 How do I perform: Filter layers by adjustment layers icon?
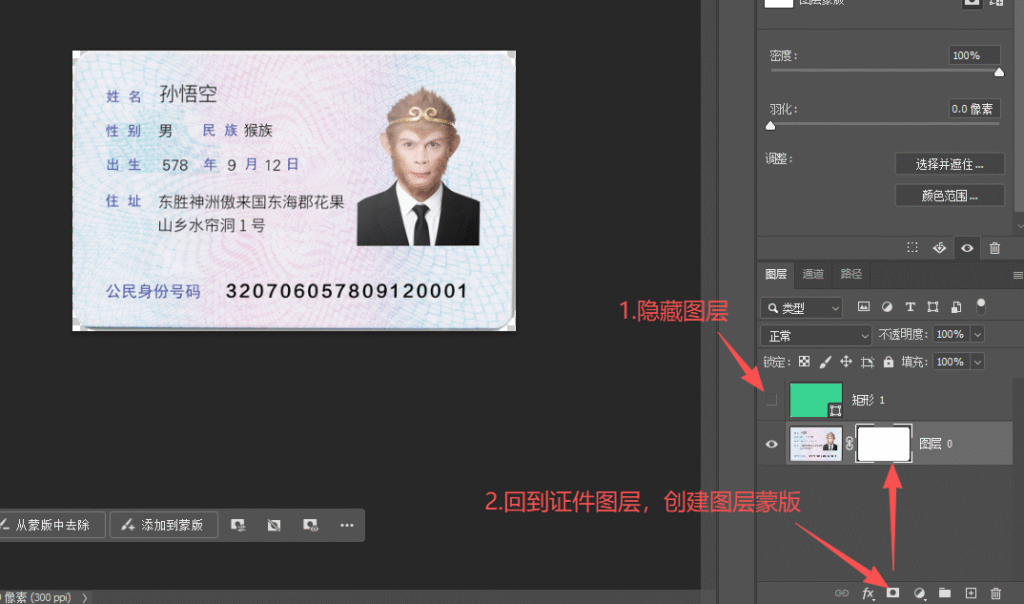click(887, 307)
